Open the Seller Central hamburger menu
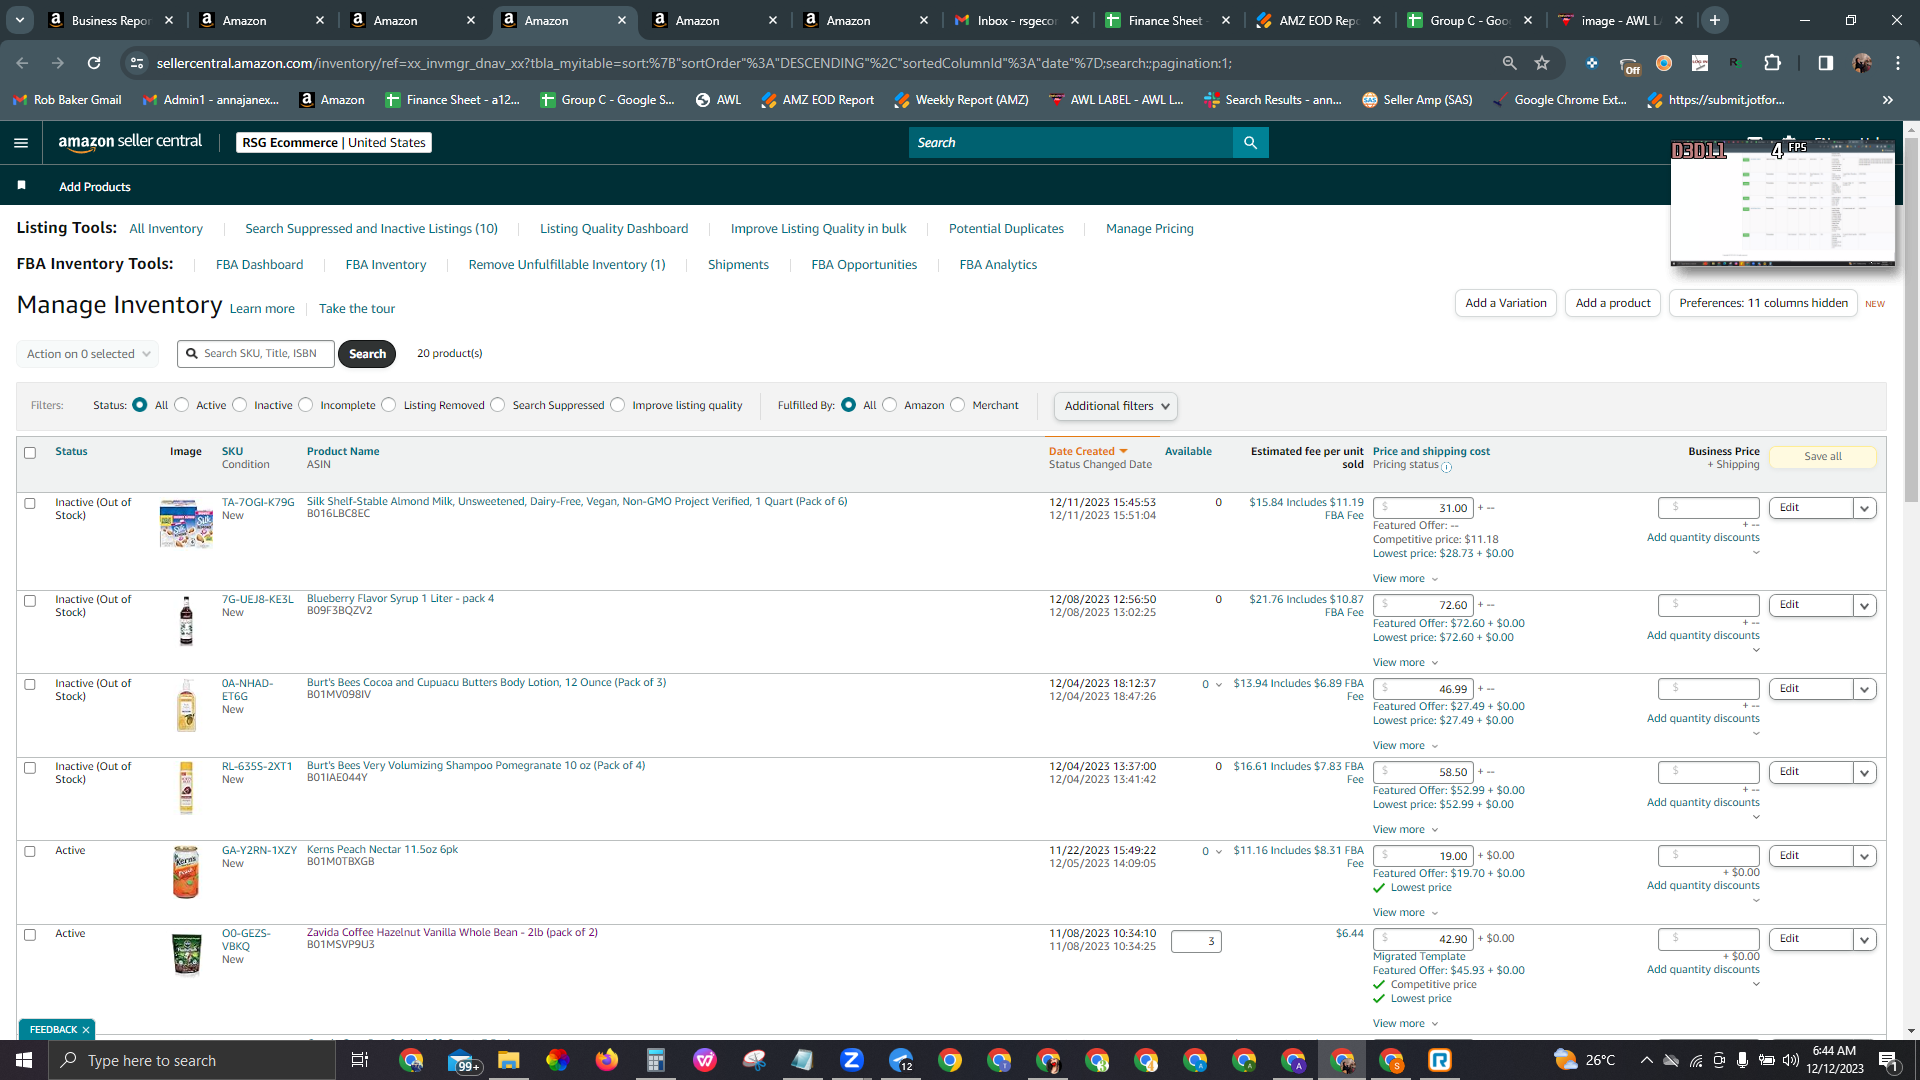Image resolution: width=1920 pixels, height=1080 pixels. tap(21, 143)
